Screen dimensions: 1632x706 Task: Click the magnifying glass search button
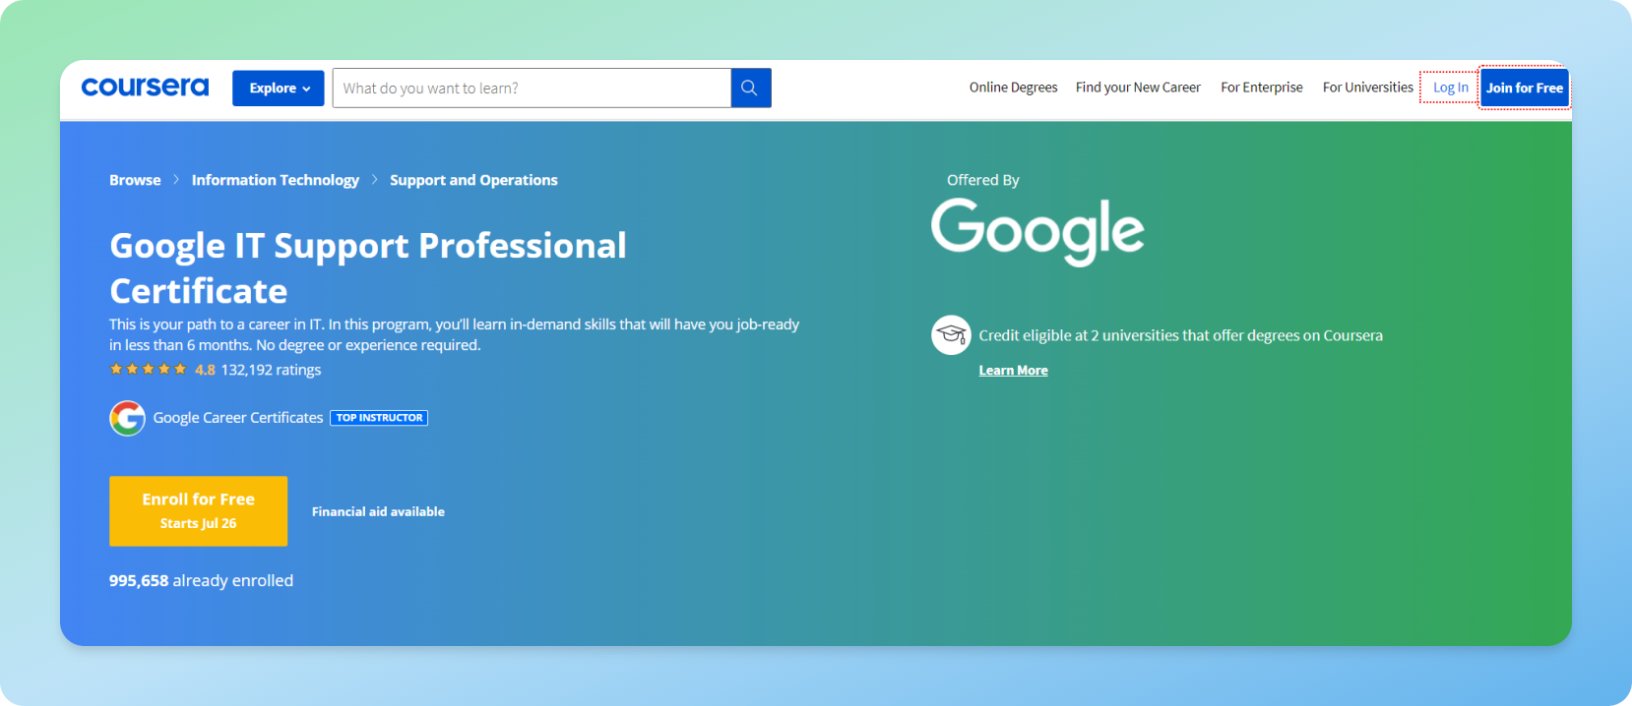750,88
